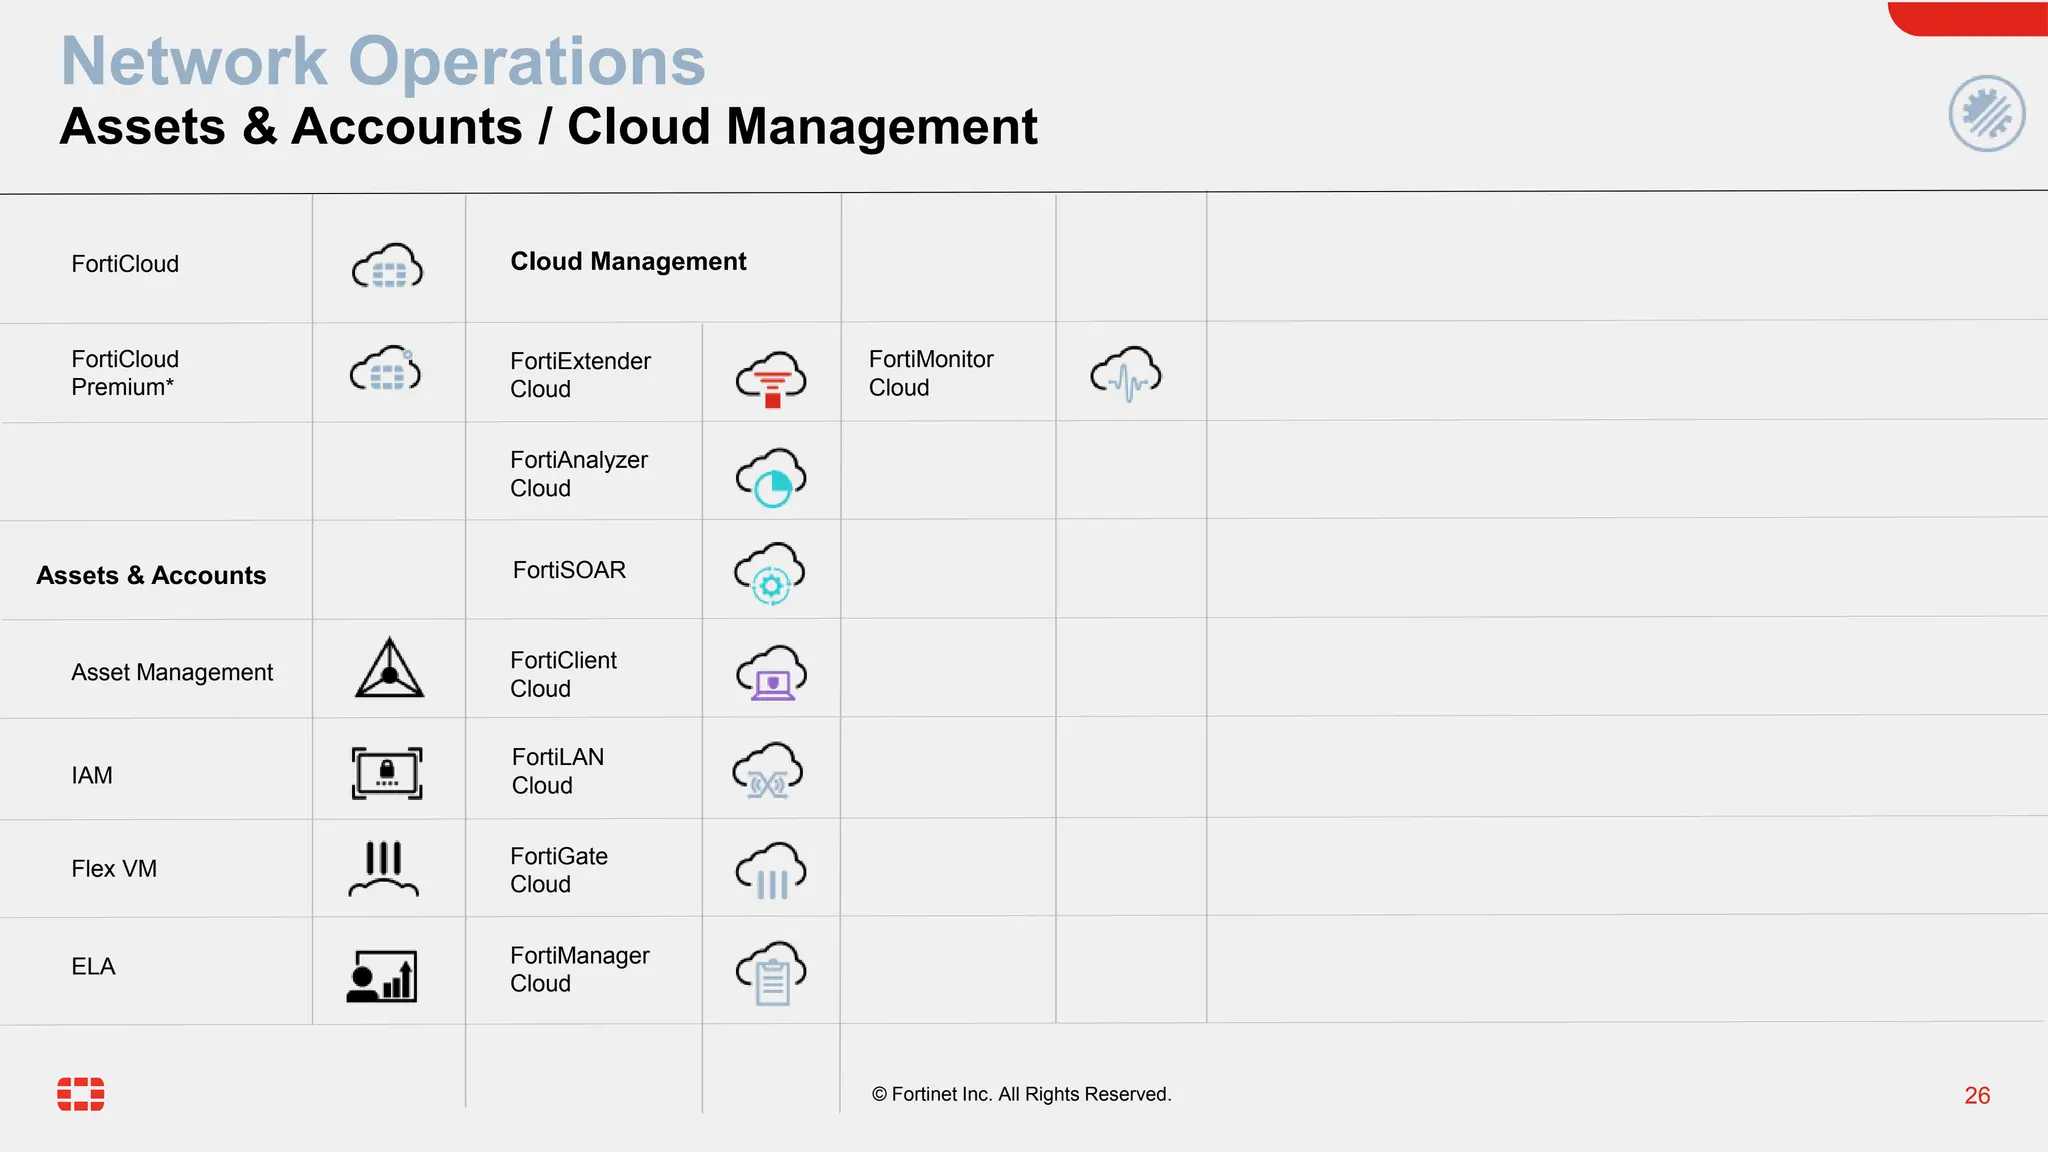Click the Assets & Accounts heading
Screen dimensions: 2048x1152
click(151, 575)
